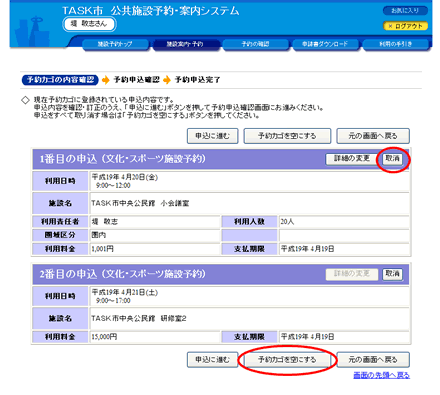
Task: Cancel the second application with 取消
Action: pos(393,274)
